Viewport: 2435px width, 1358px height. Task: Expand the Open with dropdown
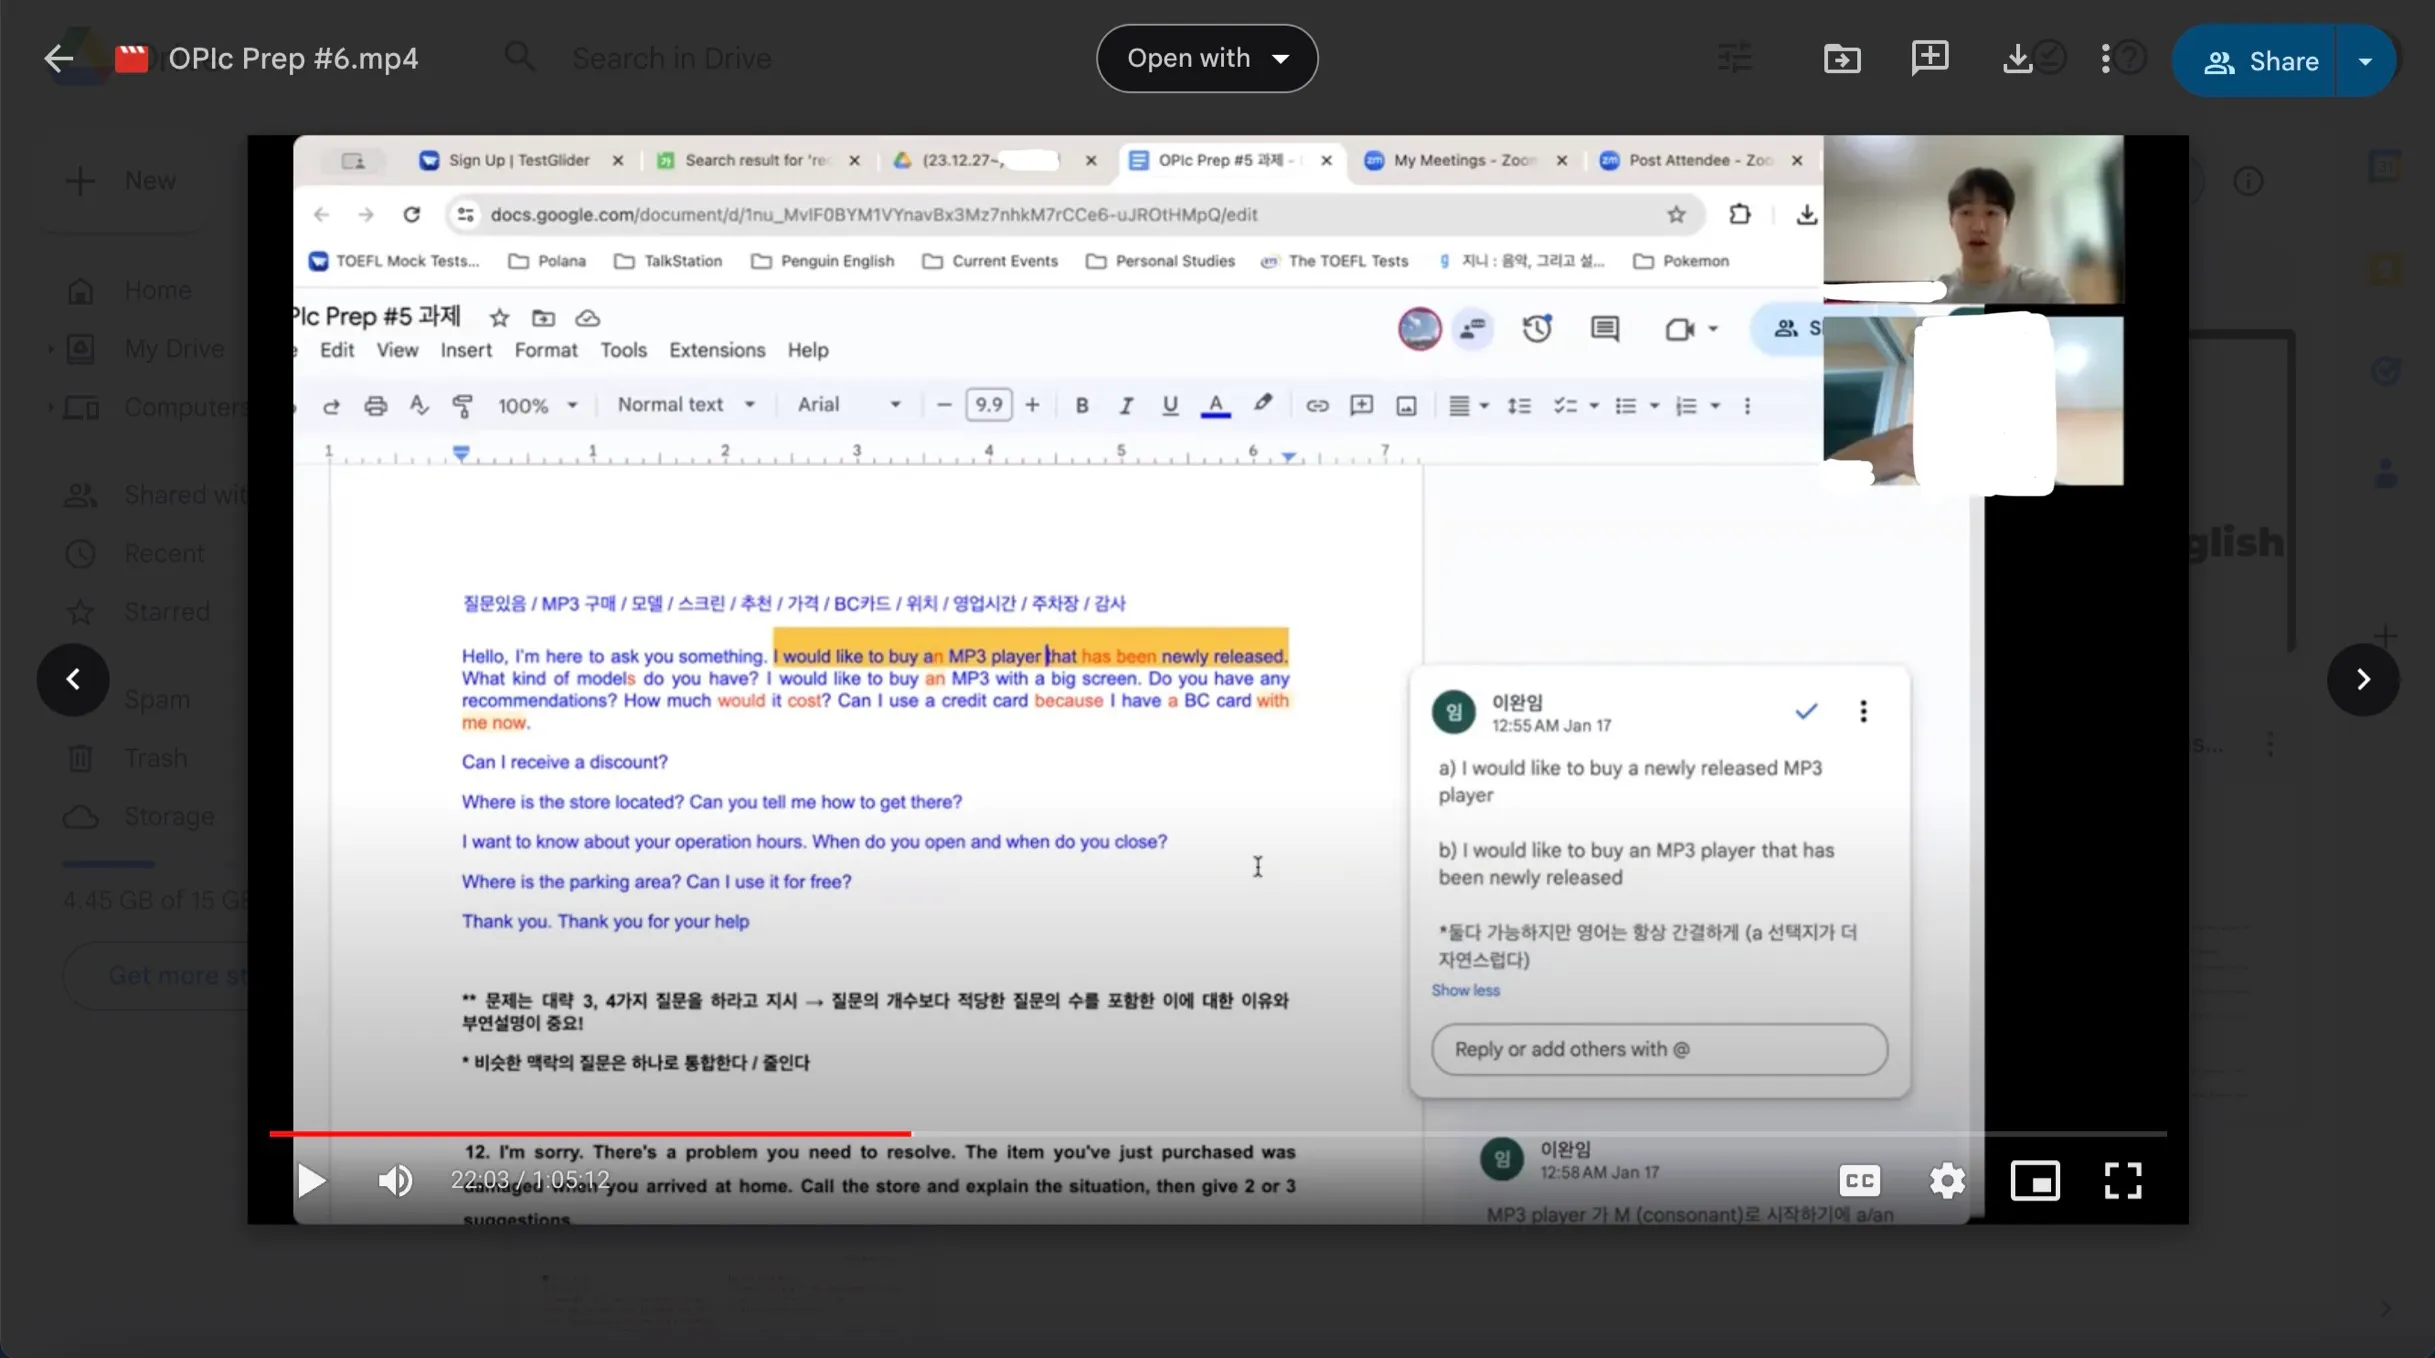[x=1206, y=59]
